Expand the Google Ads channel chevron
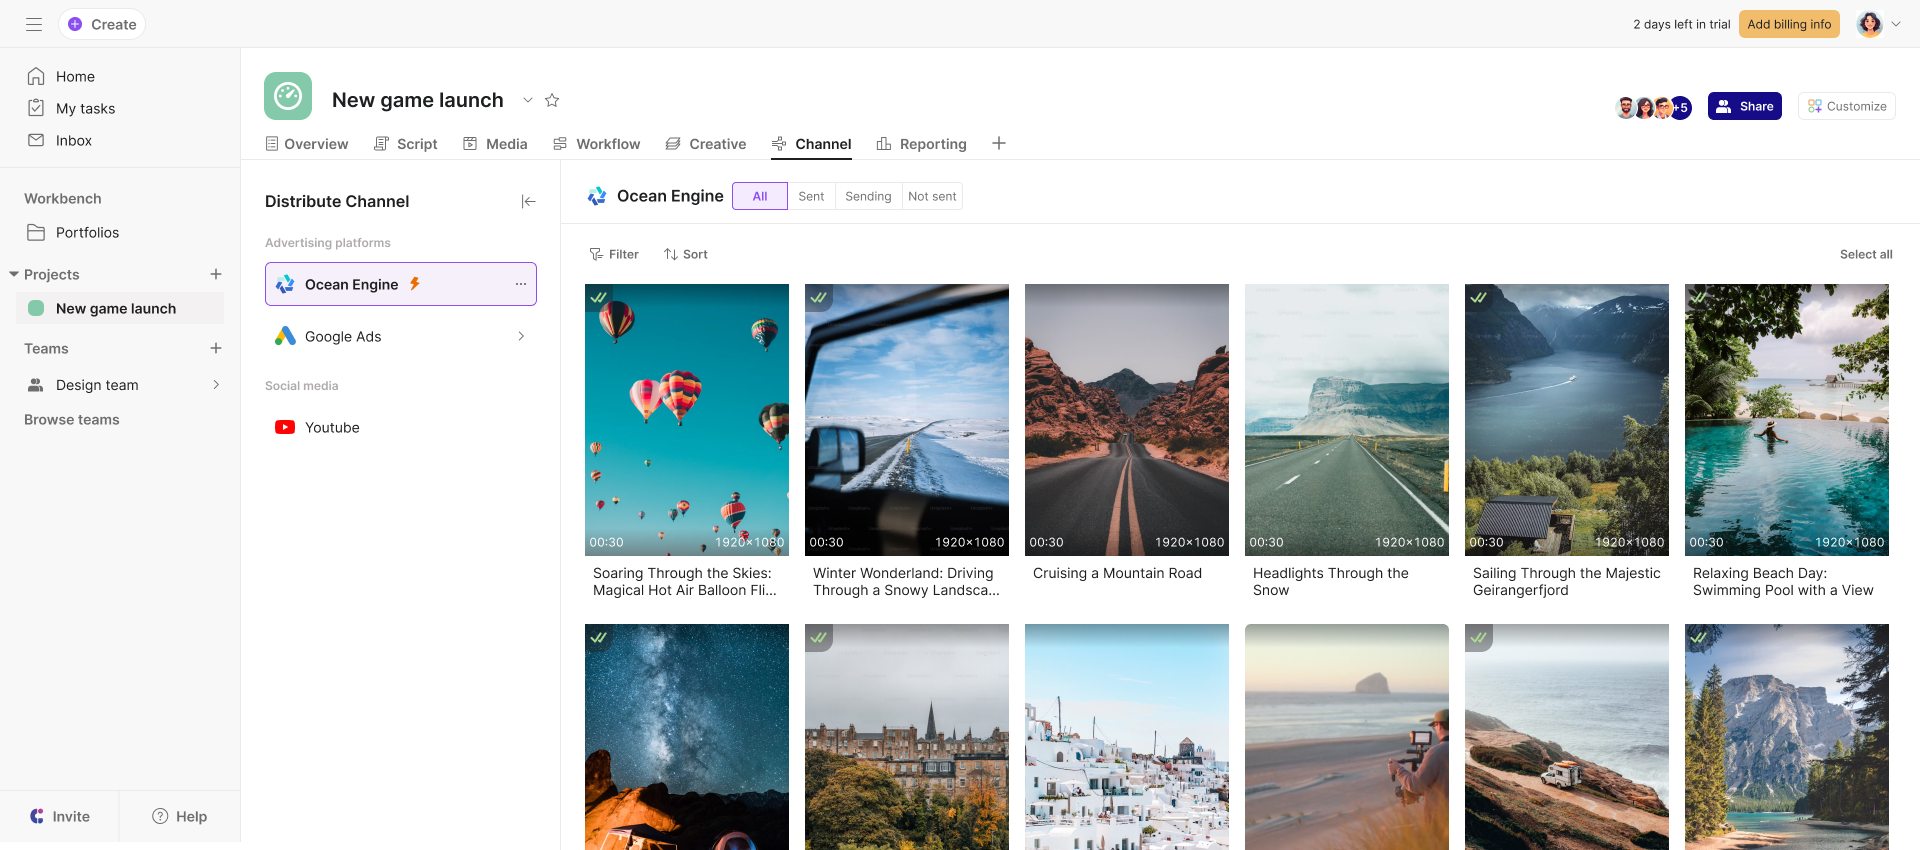Screen dimensions: 1920x850 [x=521, y=337]
